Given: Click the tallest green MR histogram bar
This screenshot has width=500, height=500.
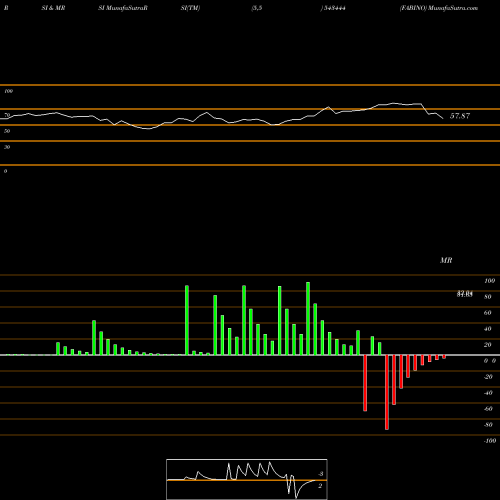Looking at the screenshot, I should [x=308, y=318].
